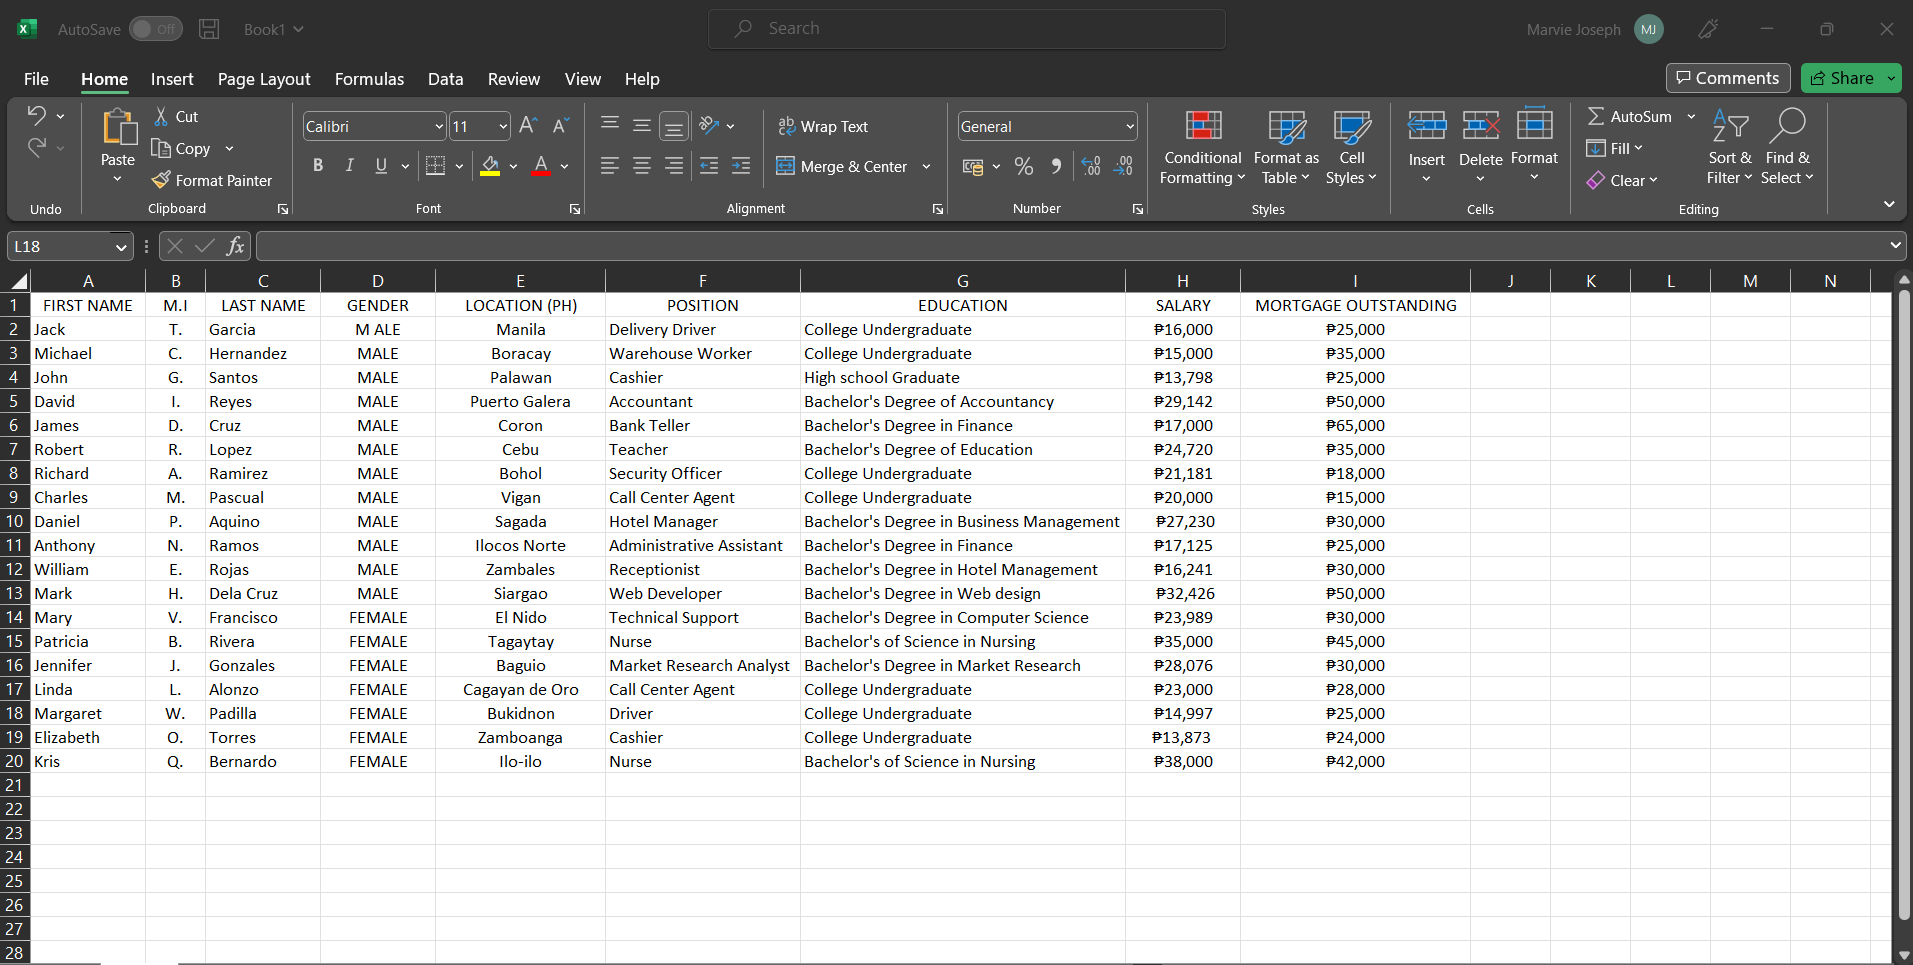Image resolution: width=1913 pixels, height=965 pixels.
Task: Expand the font name Calibri dropdown
Action: click(439, 126)
